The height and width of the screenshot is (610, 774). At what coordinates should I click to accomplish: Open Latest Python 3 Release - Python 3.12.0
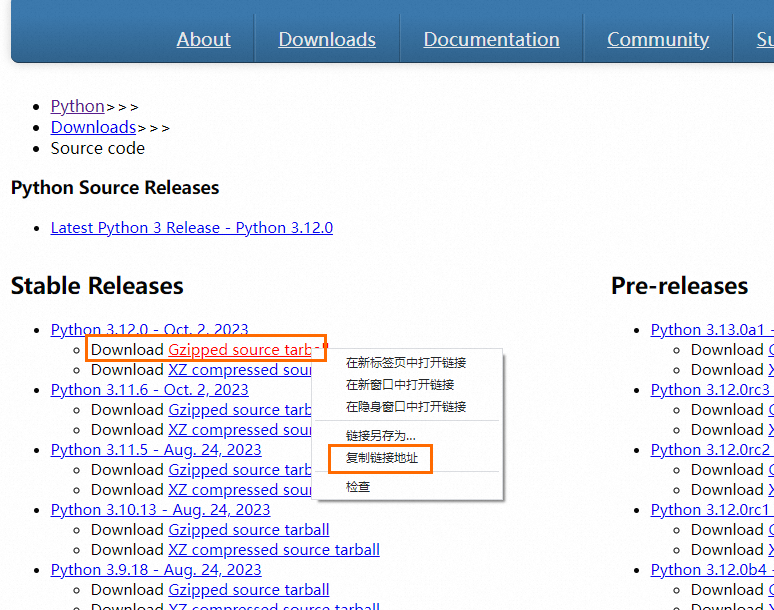(x=192, y=228)
